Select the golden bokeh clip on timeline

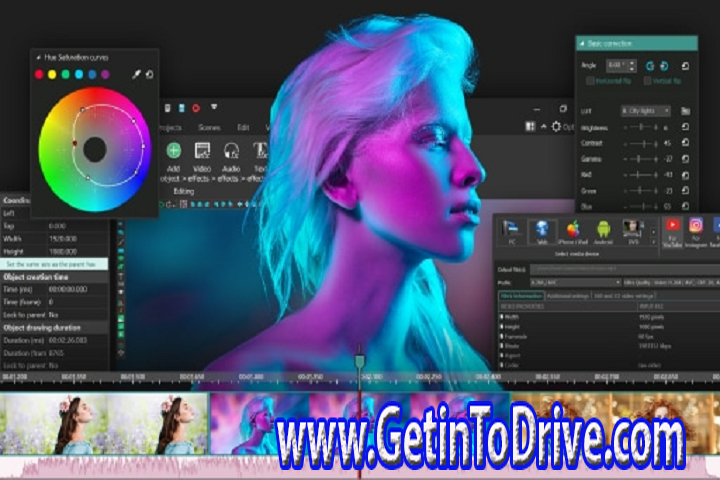615,424
